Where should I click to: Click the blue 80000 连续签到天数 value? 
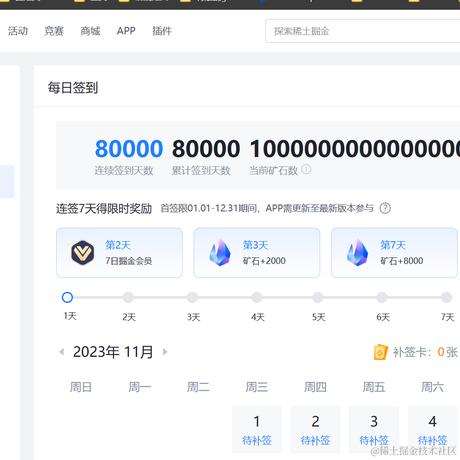tap(129, 149)
